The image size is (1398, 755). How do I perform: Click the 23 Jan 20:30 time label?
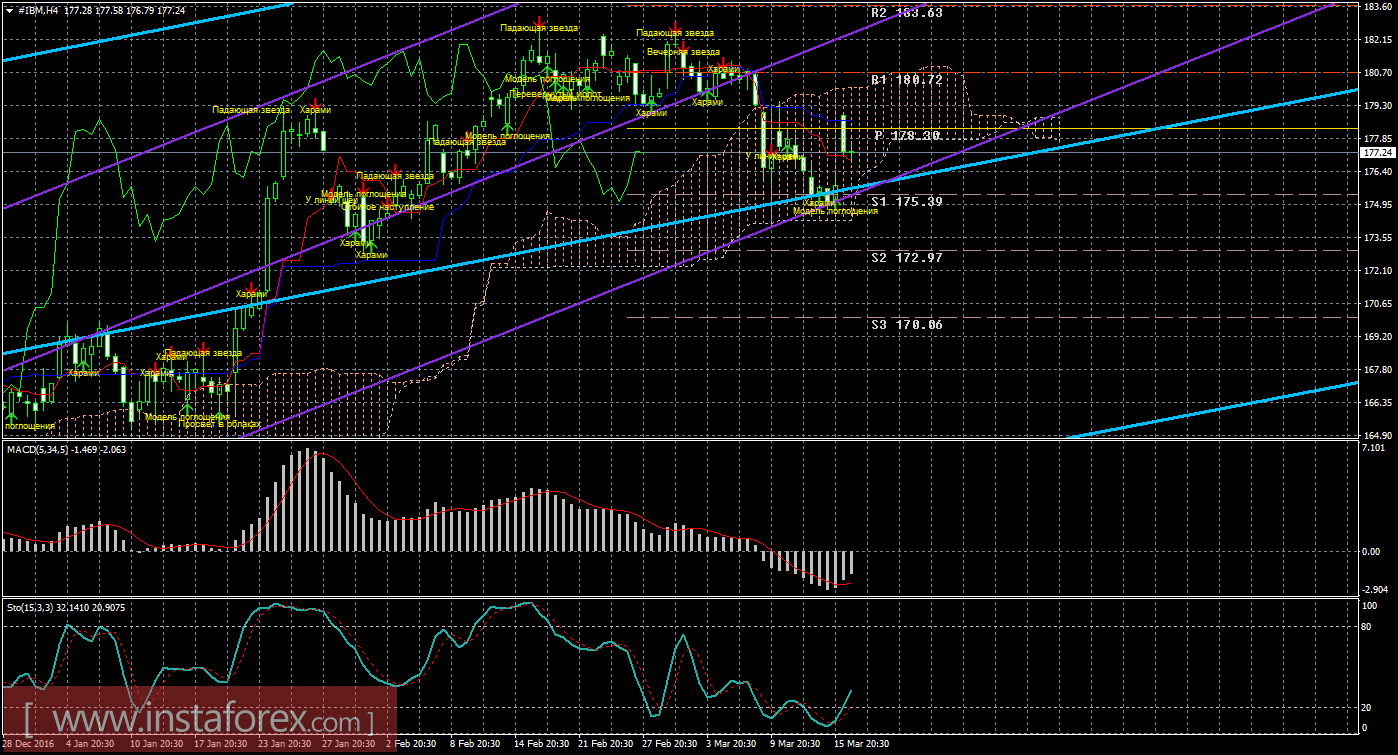286,745
